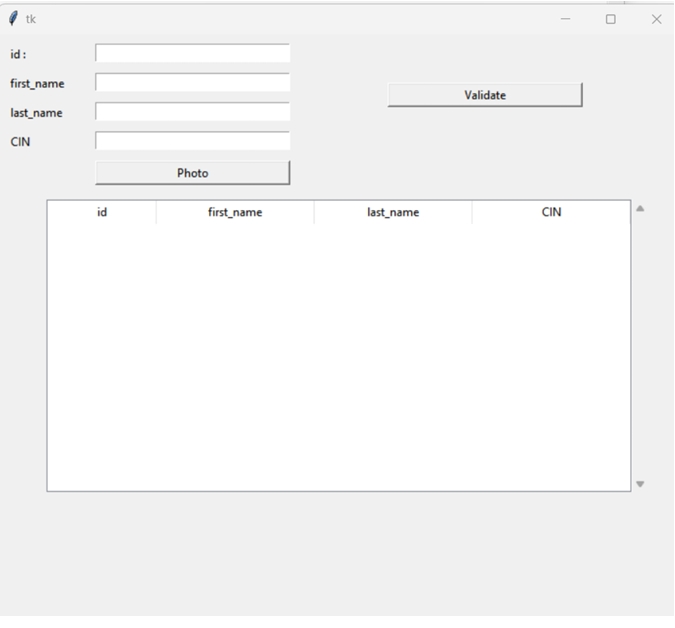Image resolution: width=675 pixels, height=628 pixels.
Task: Click the first_name label beside the entry field
Action: tap(37, 84)
